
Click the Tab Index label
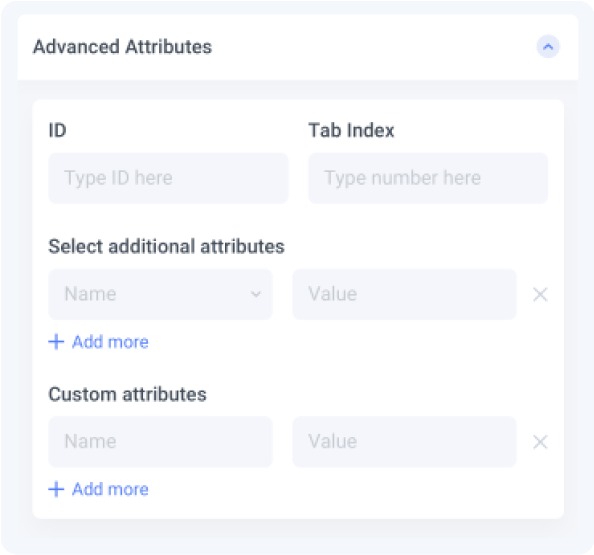[351, 130]
